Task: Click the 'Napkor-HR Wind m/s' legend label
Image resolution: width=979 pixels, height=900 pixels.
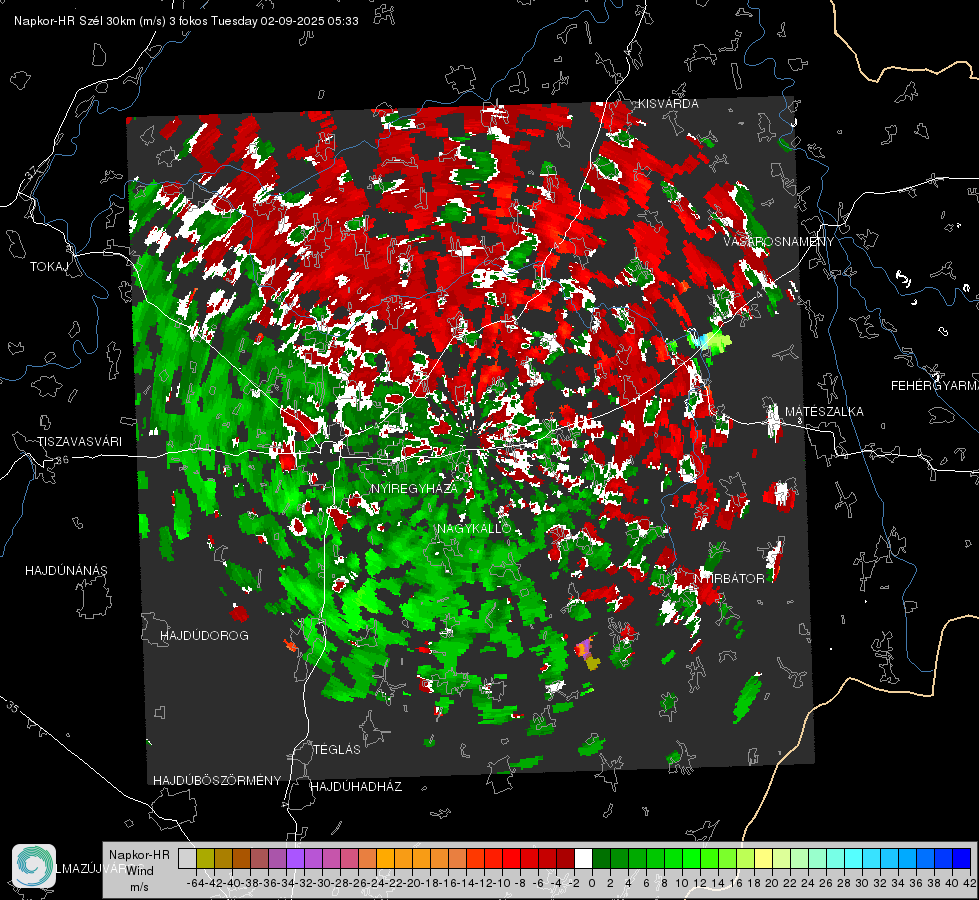Action: click(139, 870)
